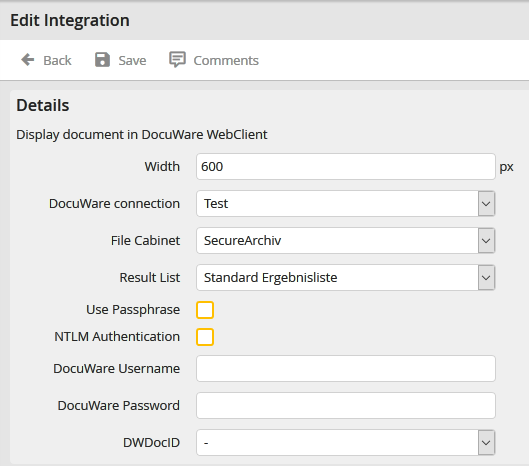The height and width of the screenshot is (466, 529).
Task: Click the Result List label
Action: tap(150, 277)
